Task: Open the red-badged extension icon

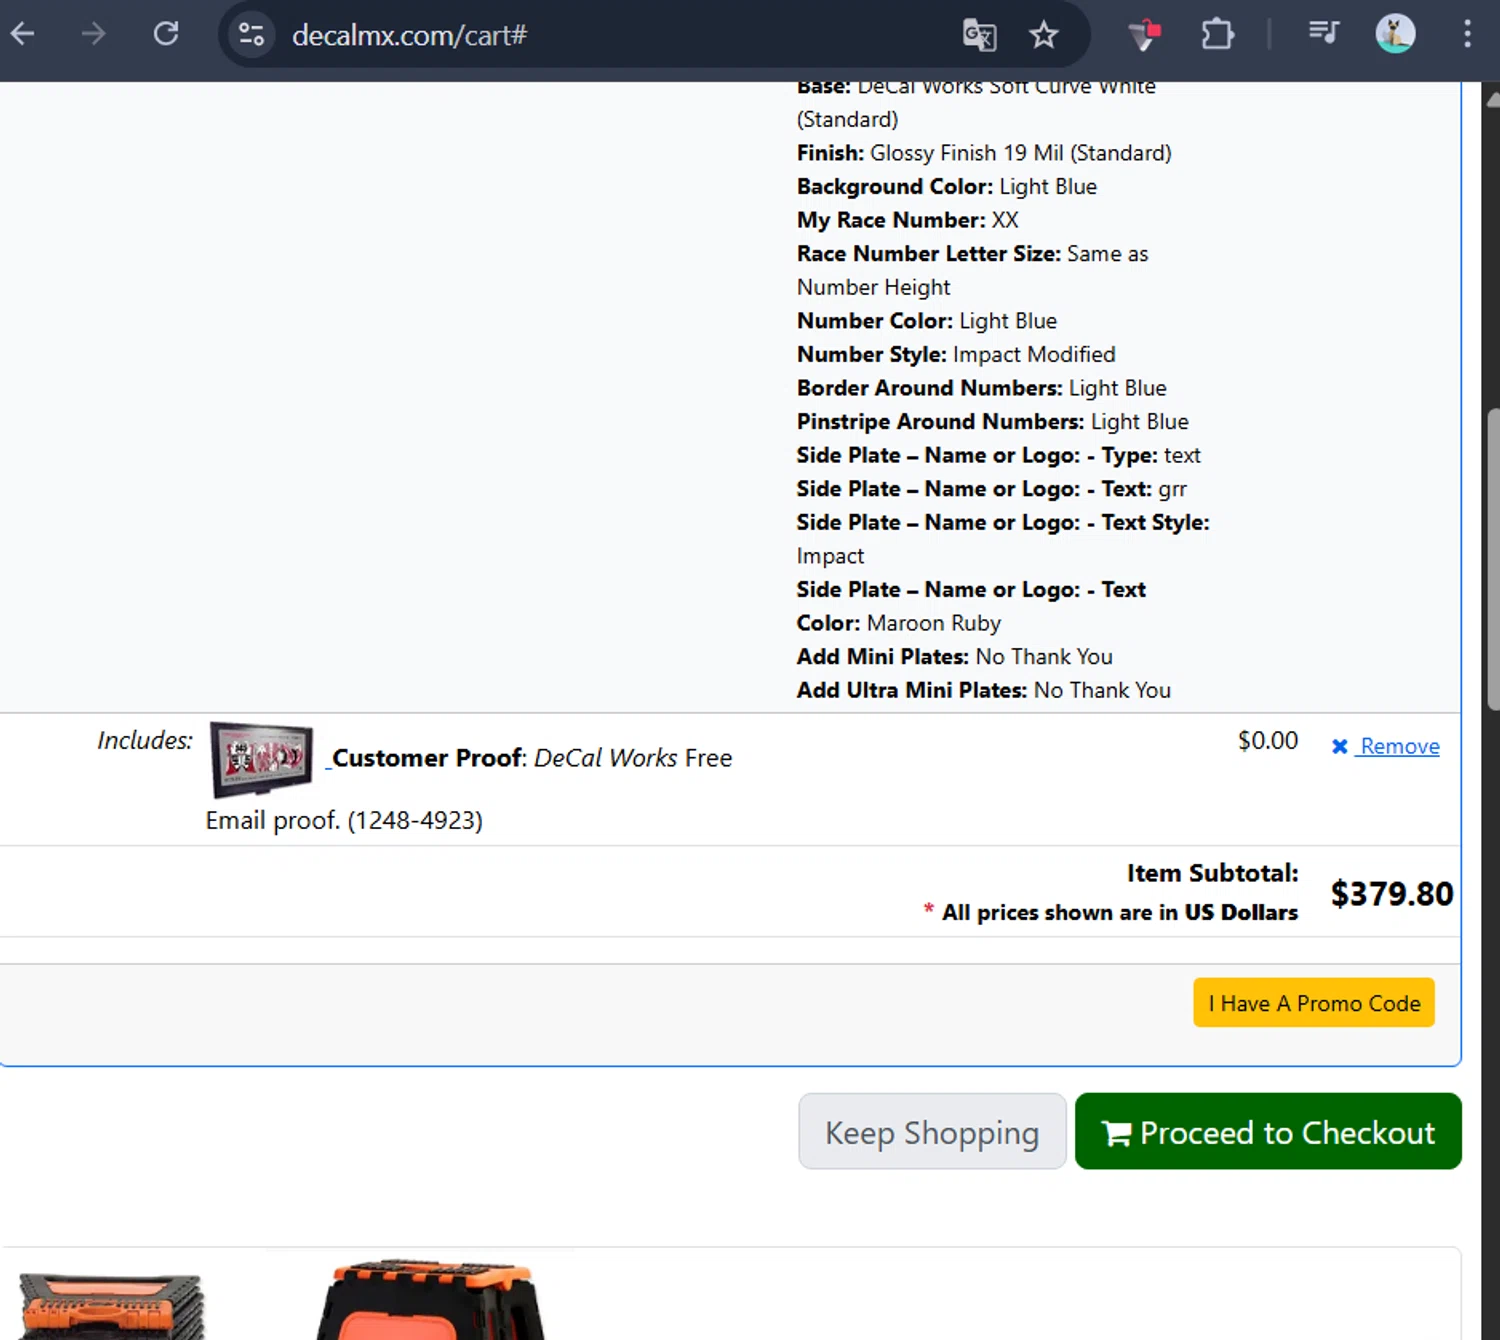Action: point(1144,35)
